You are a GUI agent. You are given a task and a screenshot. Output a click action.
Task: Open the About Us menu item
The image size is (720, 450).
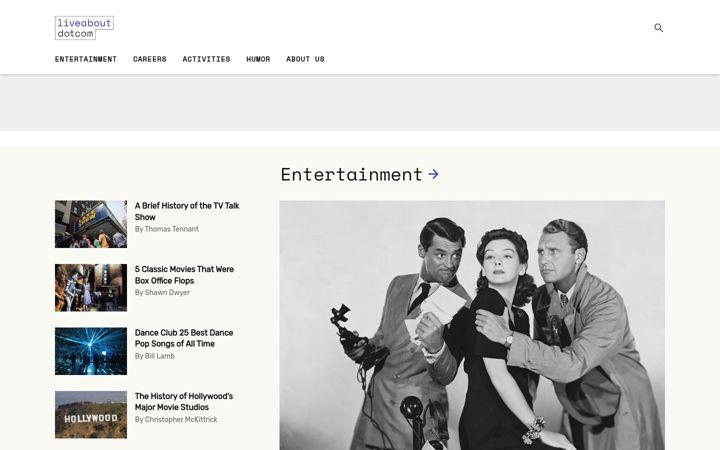click(305, 59)
